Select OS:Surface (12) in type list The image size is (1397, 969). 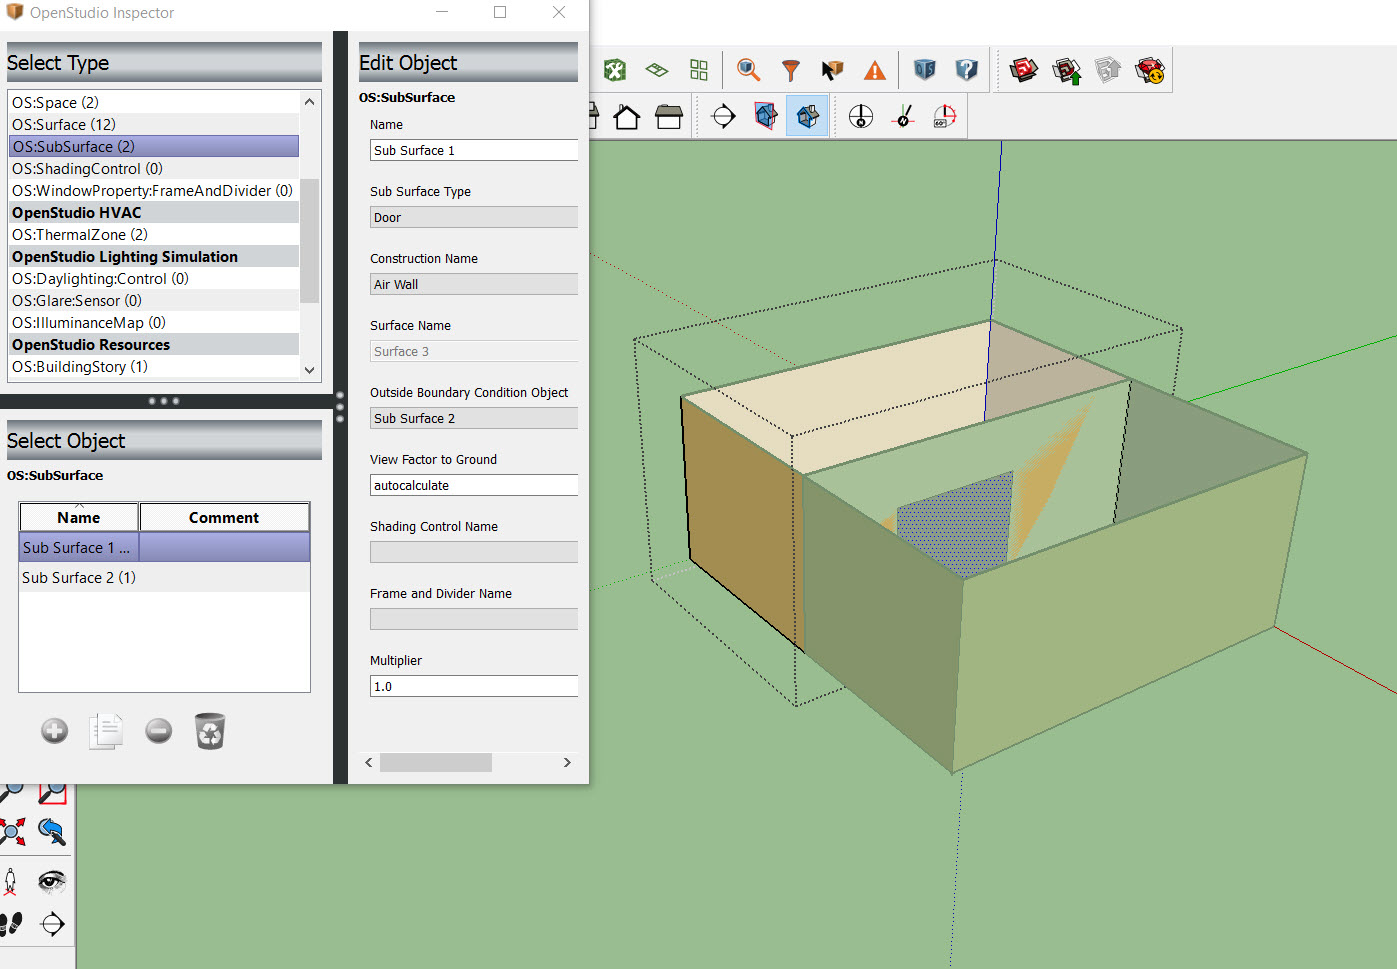click(x=154, y=124)
